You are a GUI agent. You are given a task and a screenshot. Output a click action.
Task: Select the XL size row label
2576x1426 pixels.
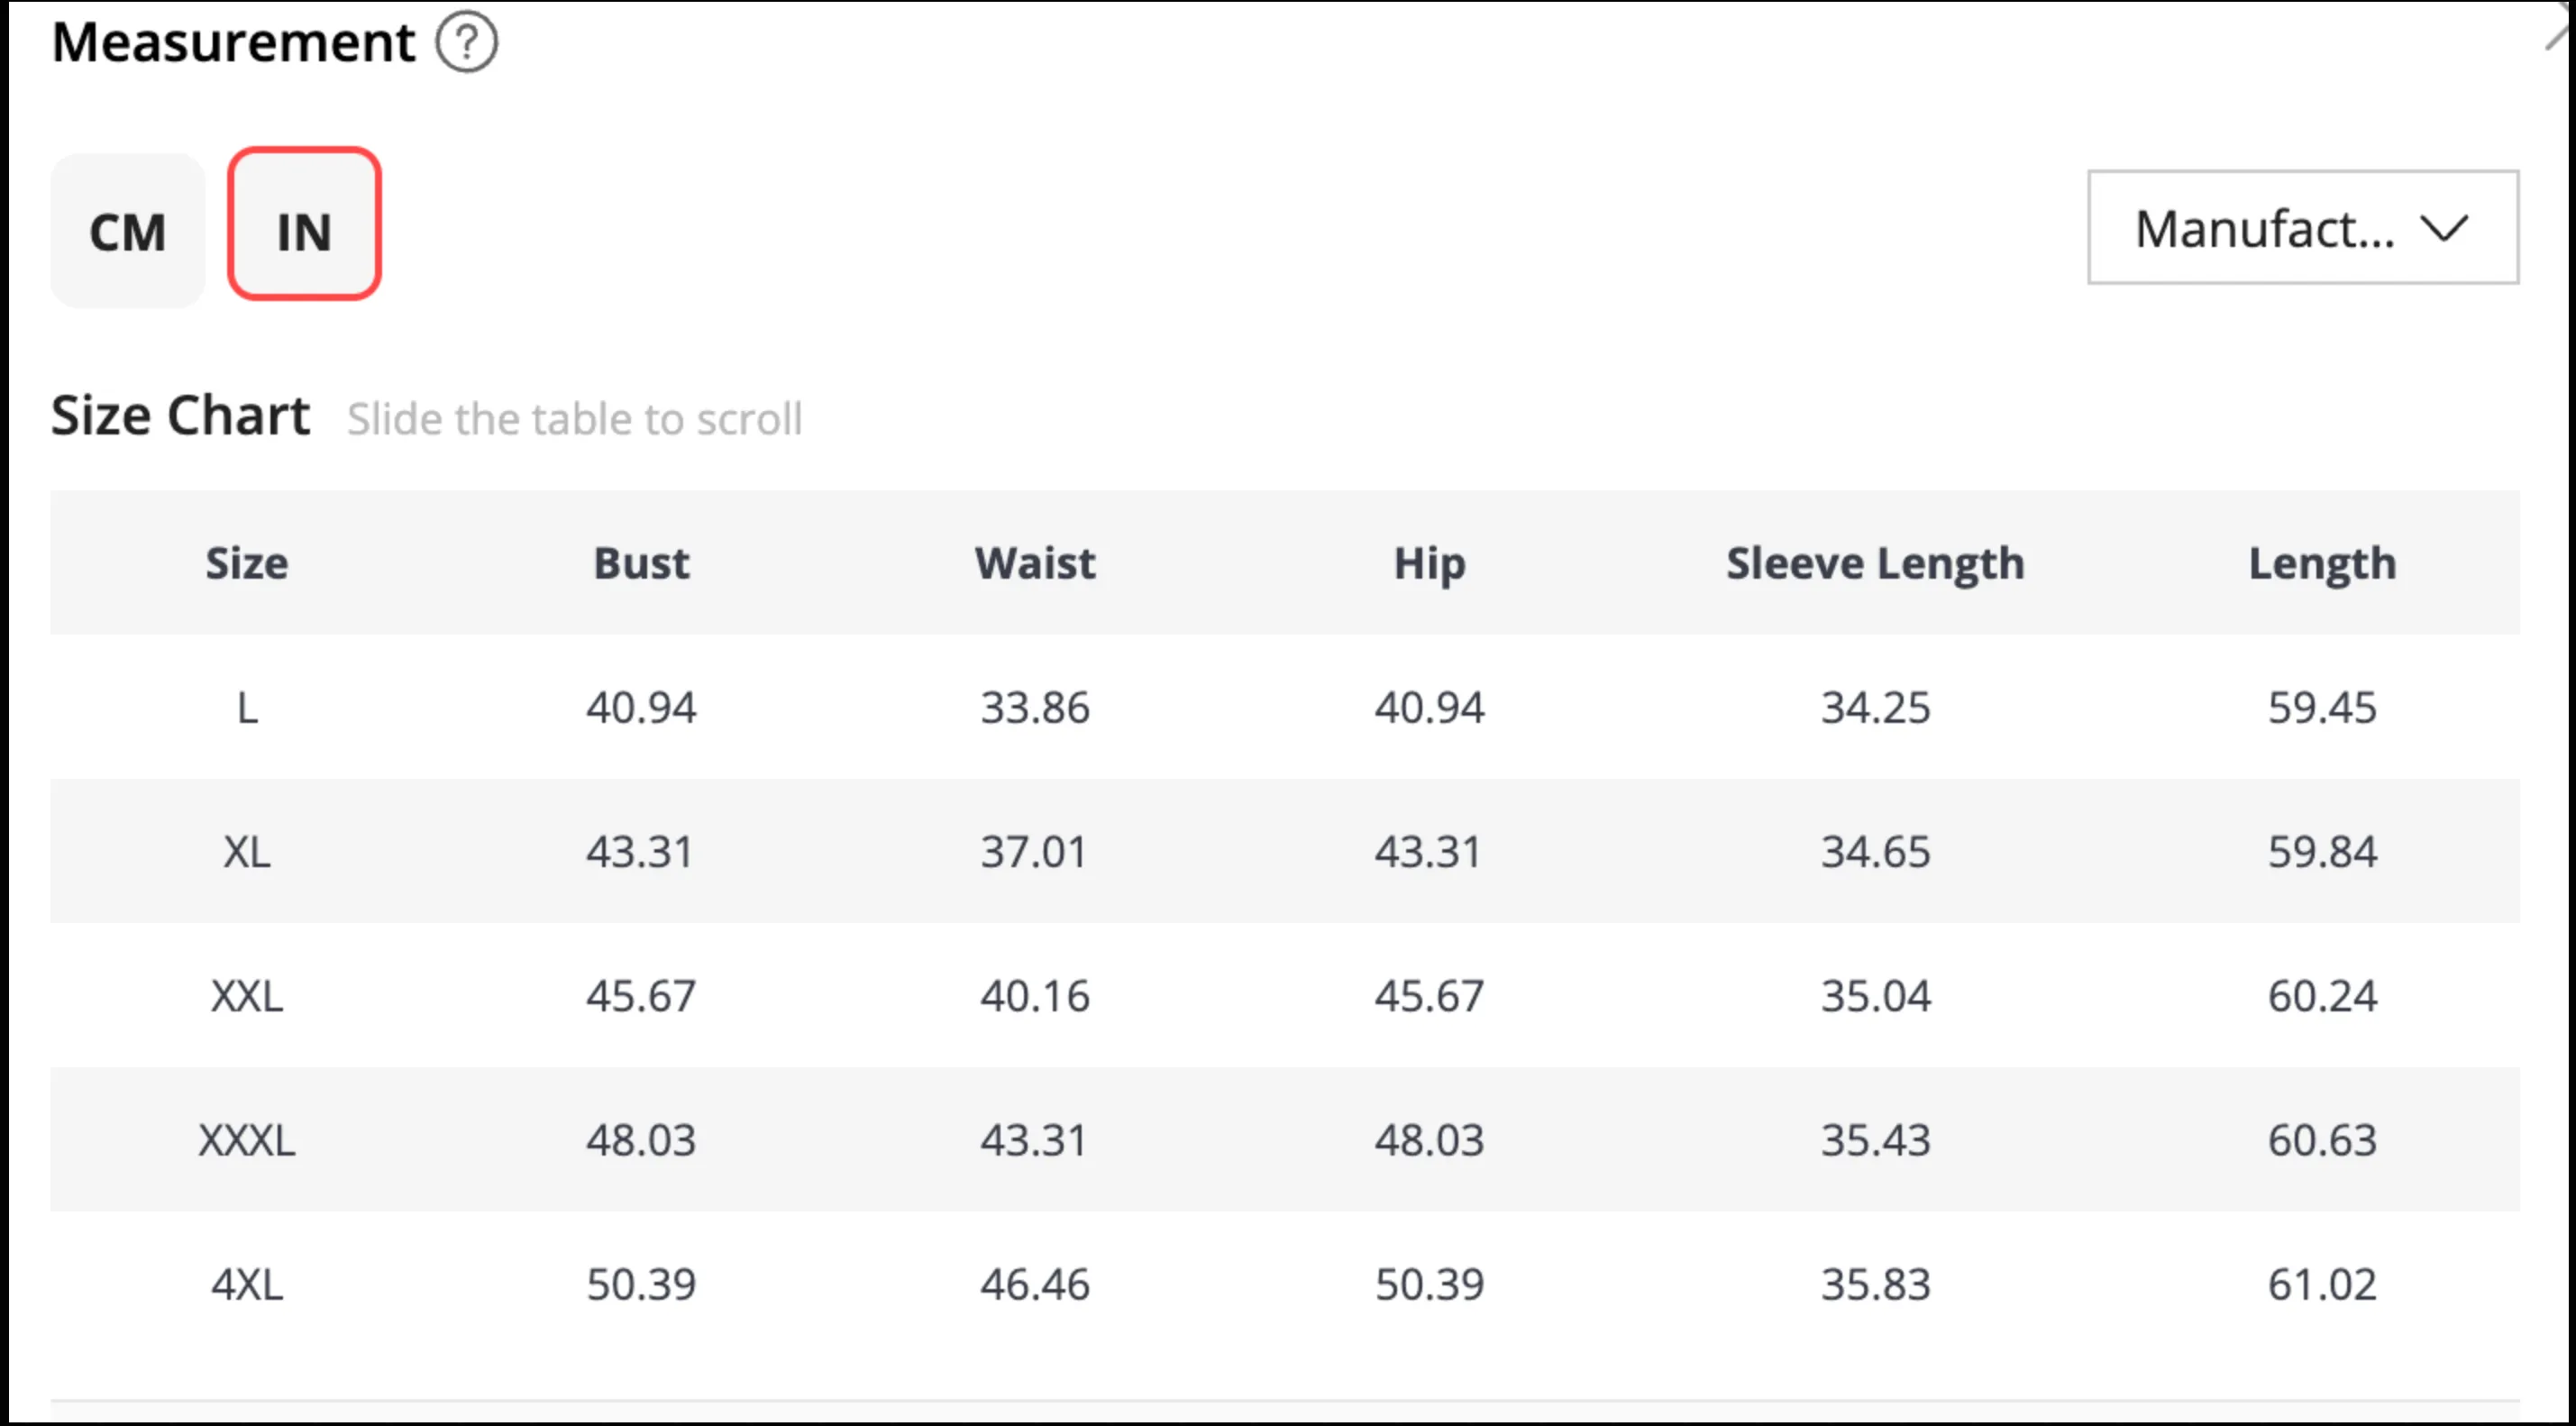(x=247, y=852)
